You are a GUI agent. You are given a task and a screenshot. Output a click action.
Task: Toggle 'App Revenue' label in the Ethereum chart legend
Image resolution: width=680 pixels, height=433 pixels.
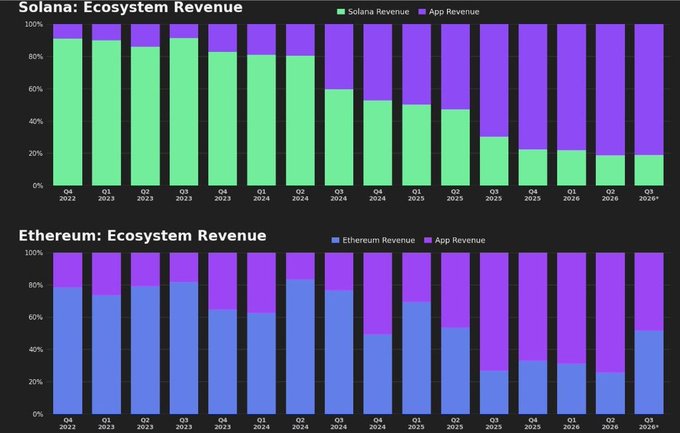(460, 240)
